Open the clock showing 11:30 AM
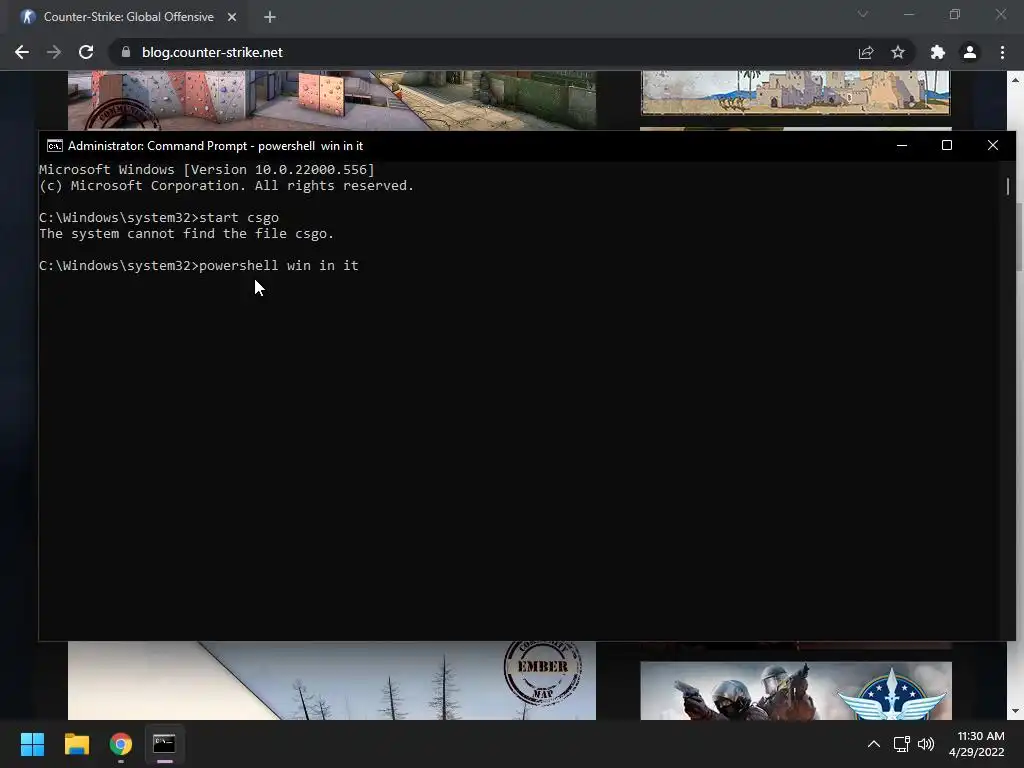 coord(976,744)
